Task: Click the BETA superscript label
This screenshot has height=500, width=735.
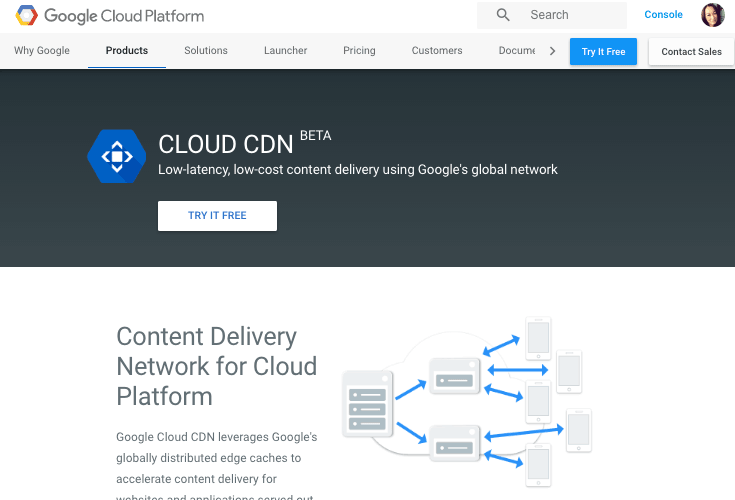Action: (315, 136)
